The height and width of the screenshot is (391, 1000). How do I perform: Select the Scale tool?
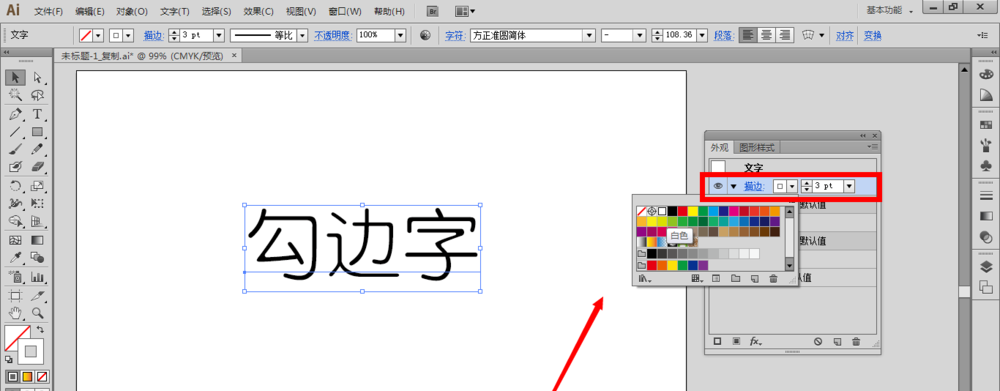(x=37, y=186)
